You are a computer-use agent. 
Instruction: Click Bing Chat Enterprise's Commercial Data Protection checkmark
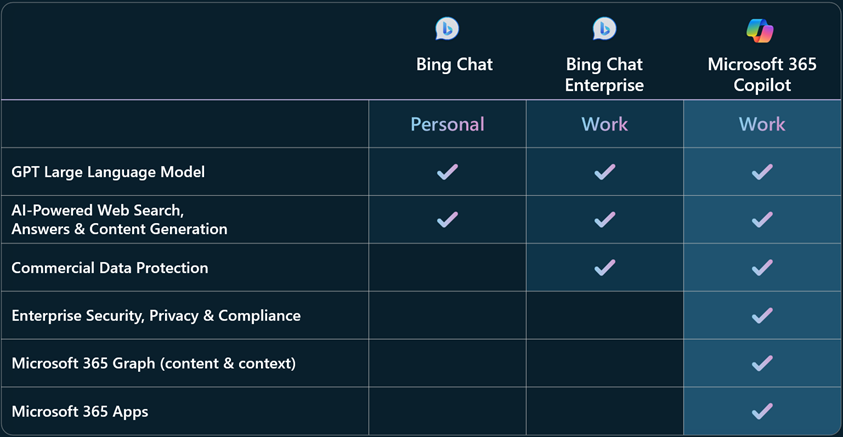[605, 268]
